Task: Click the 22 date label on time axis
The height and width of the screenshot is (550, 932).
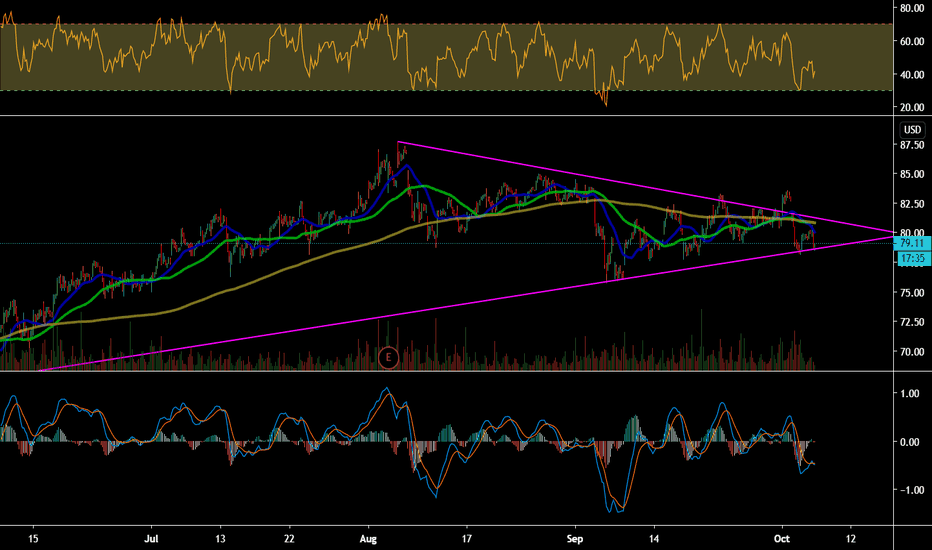Action: coord(289,539)
